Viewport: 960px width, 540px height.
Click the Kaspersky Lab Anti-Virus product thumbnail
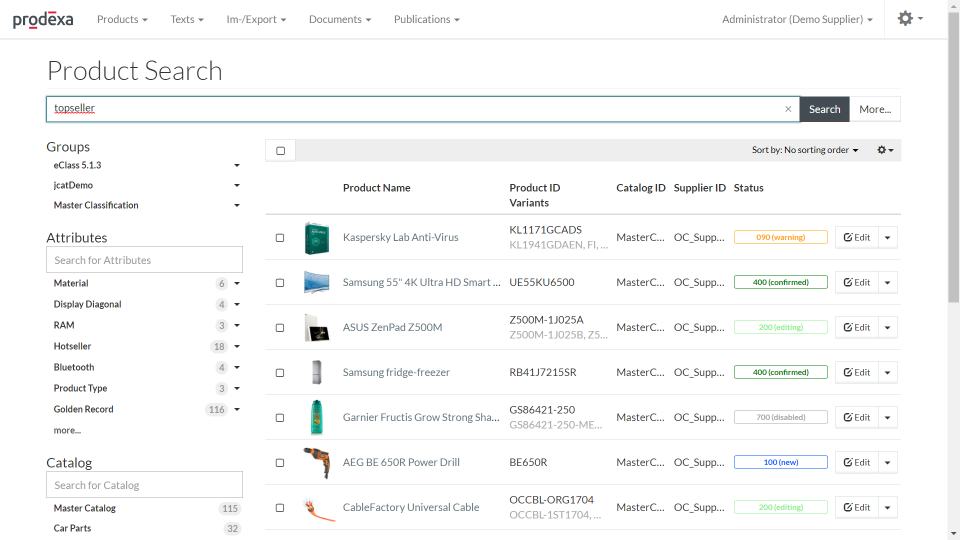pos(316,237)
